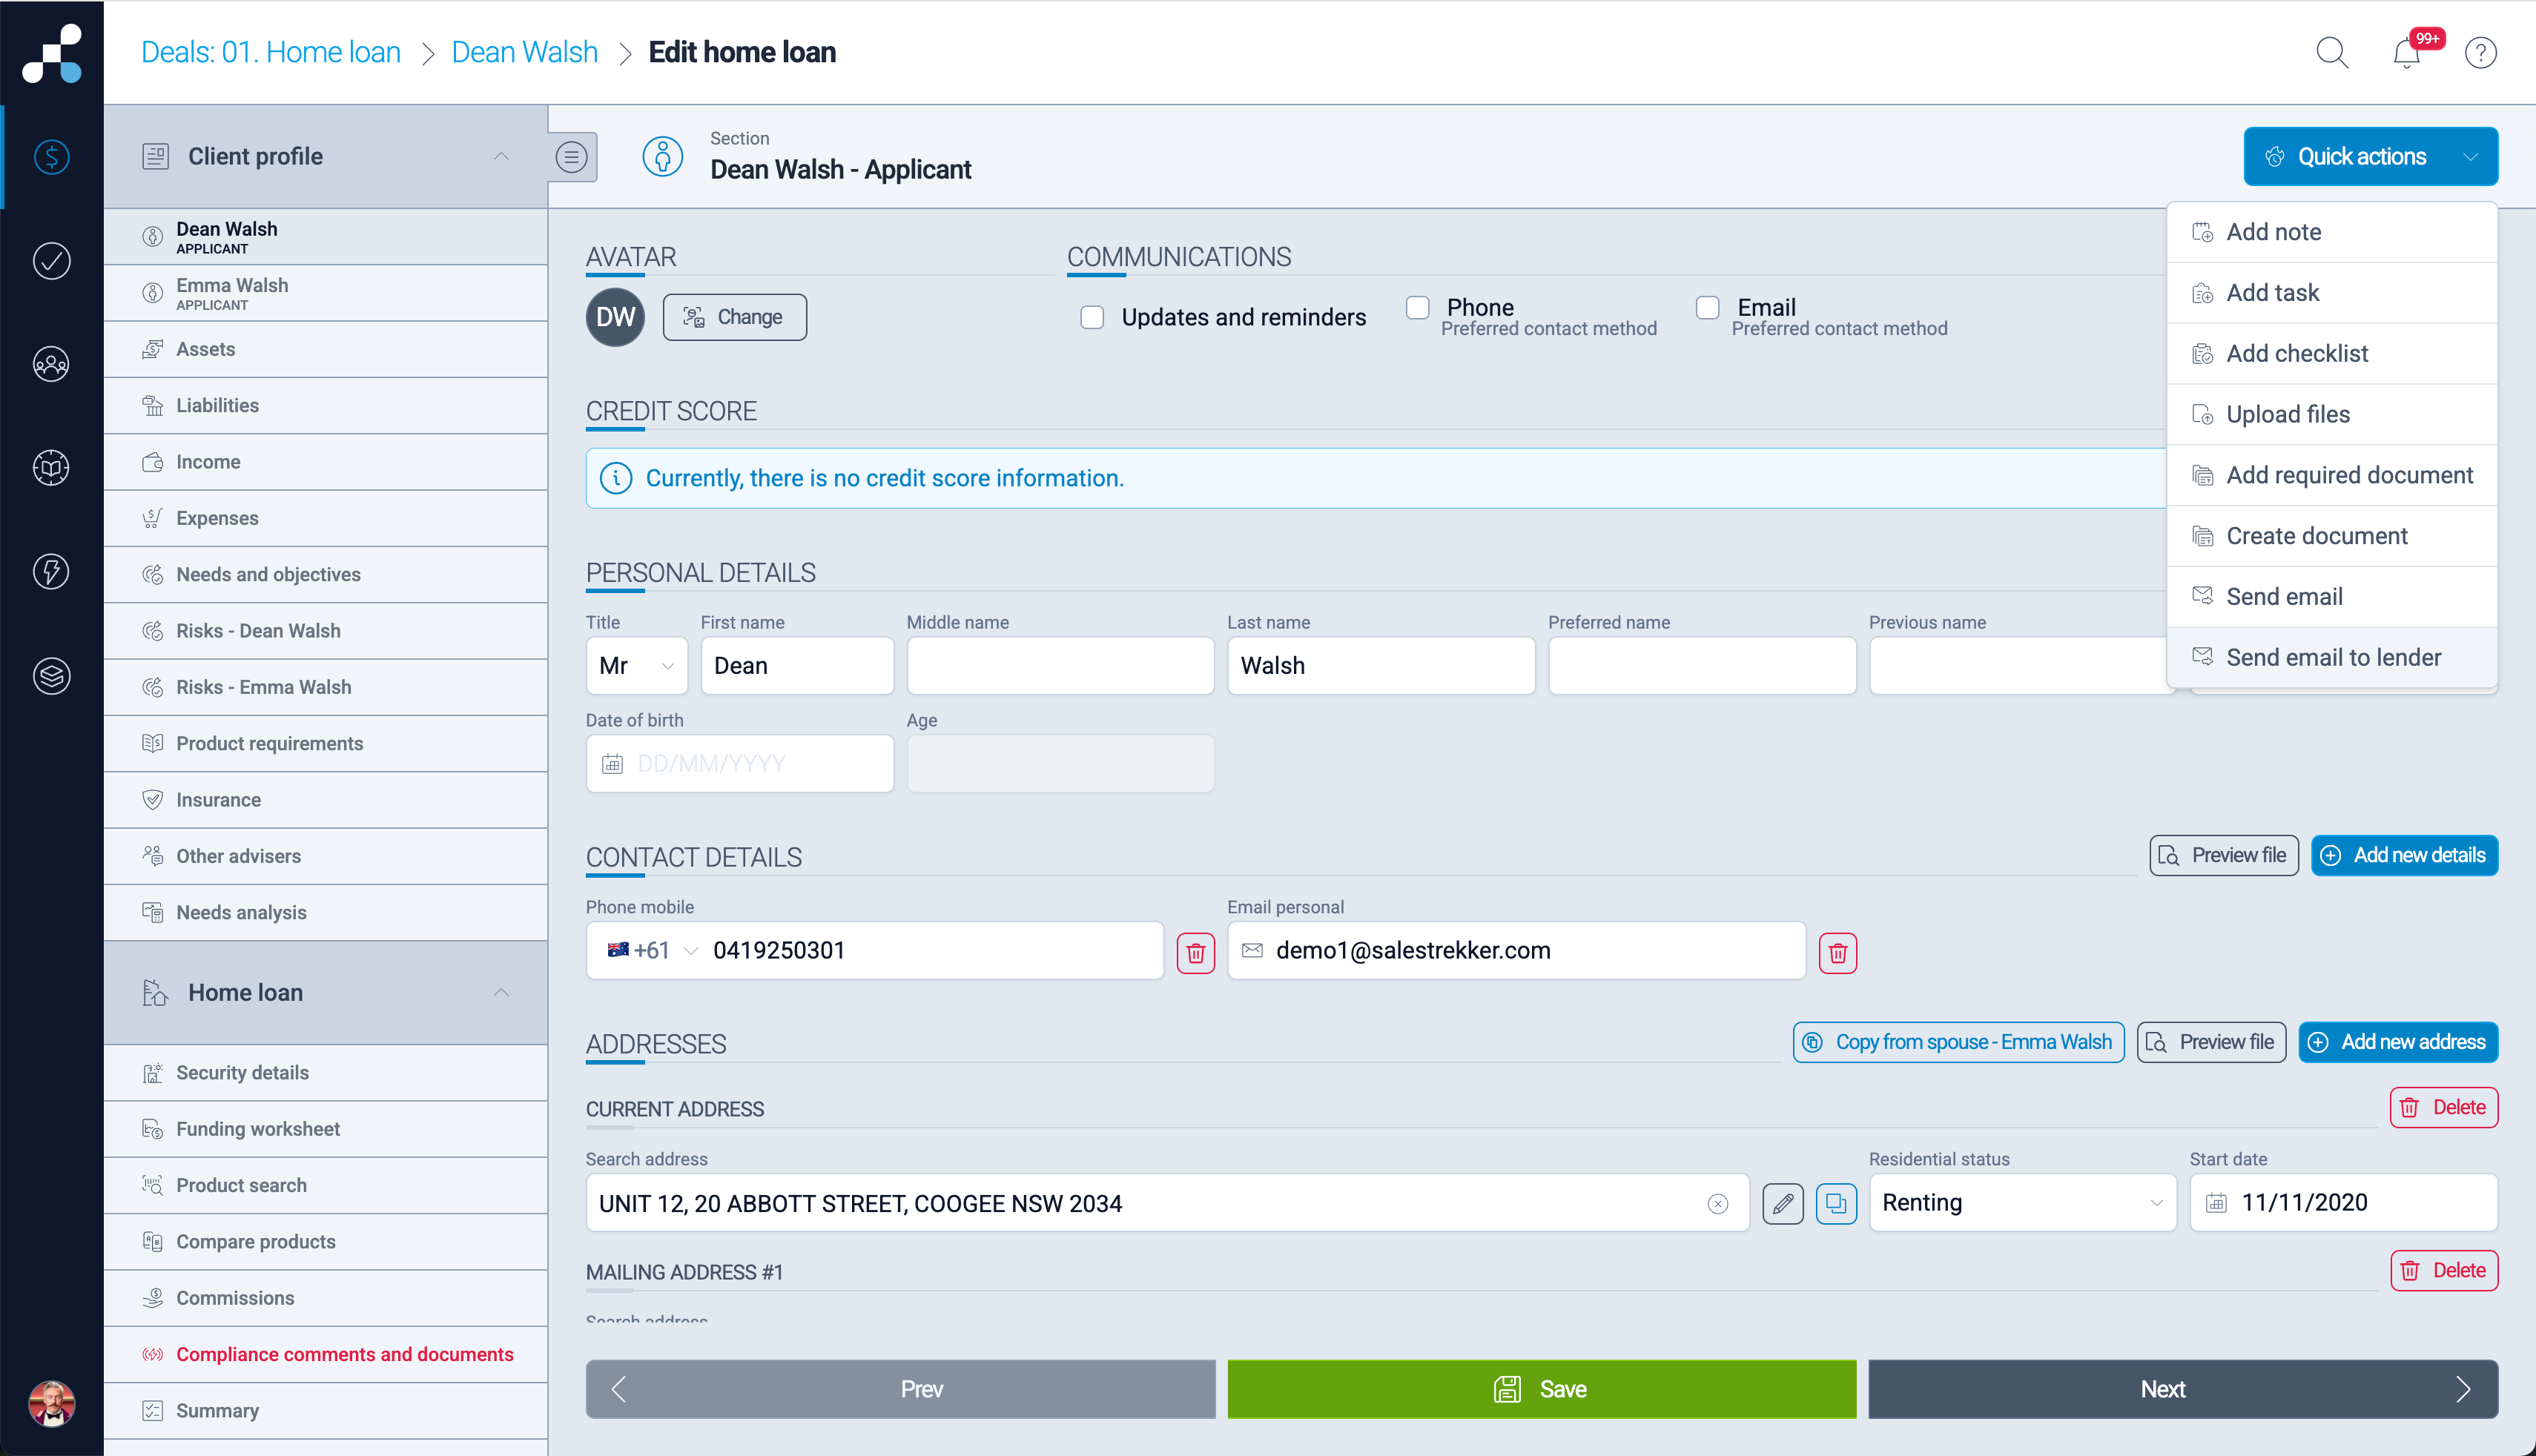Open the date of birth calendar icon

click(x=612, y=764)
